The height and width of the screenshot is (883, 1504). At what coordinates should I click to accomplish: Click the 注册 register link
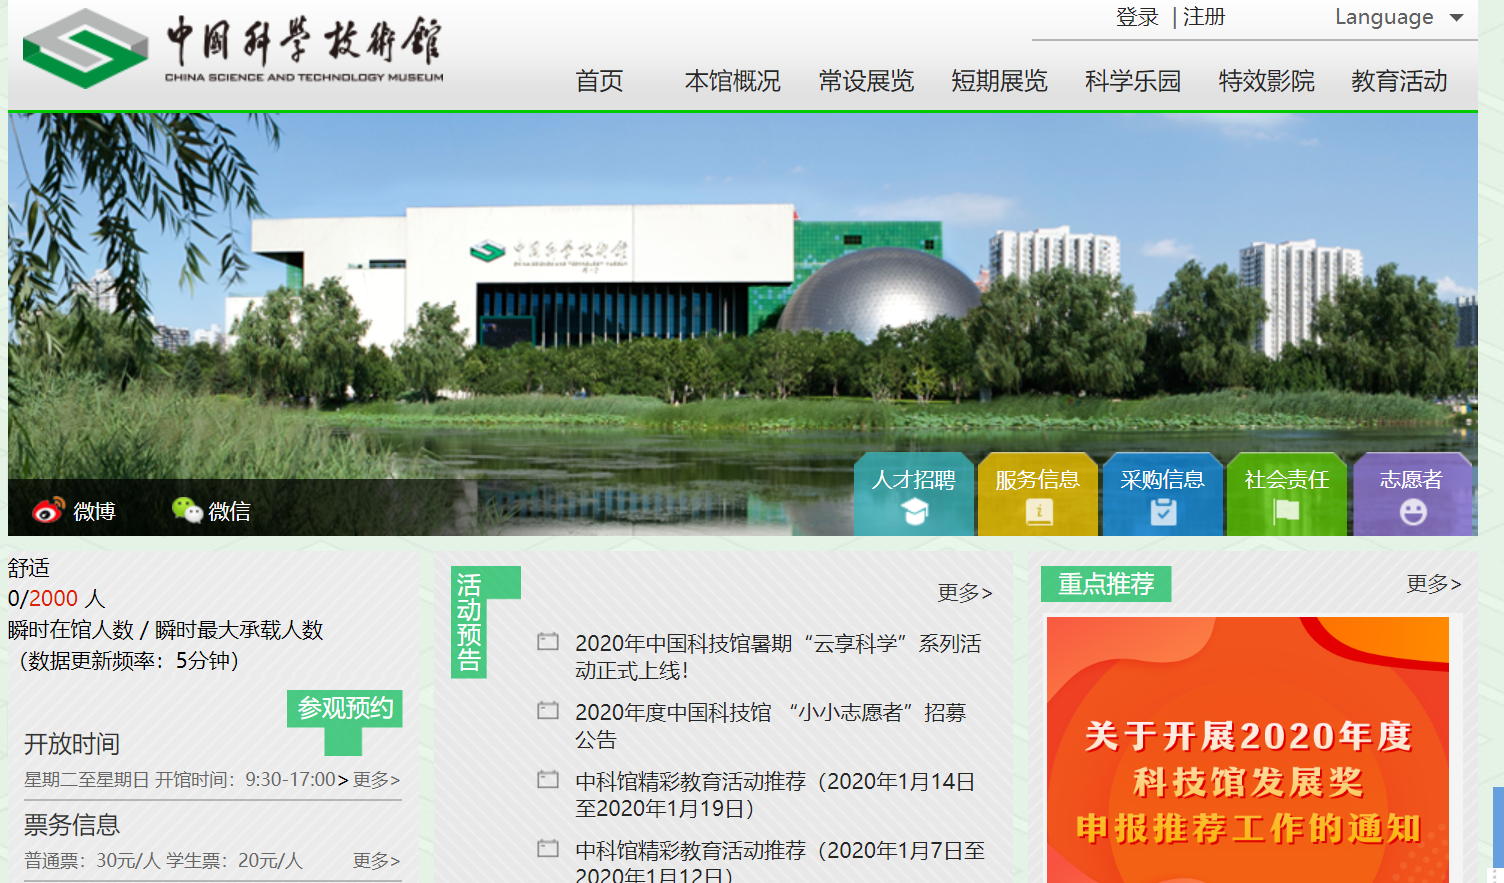tap(1204, 17)
